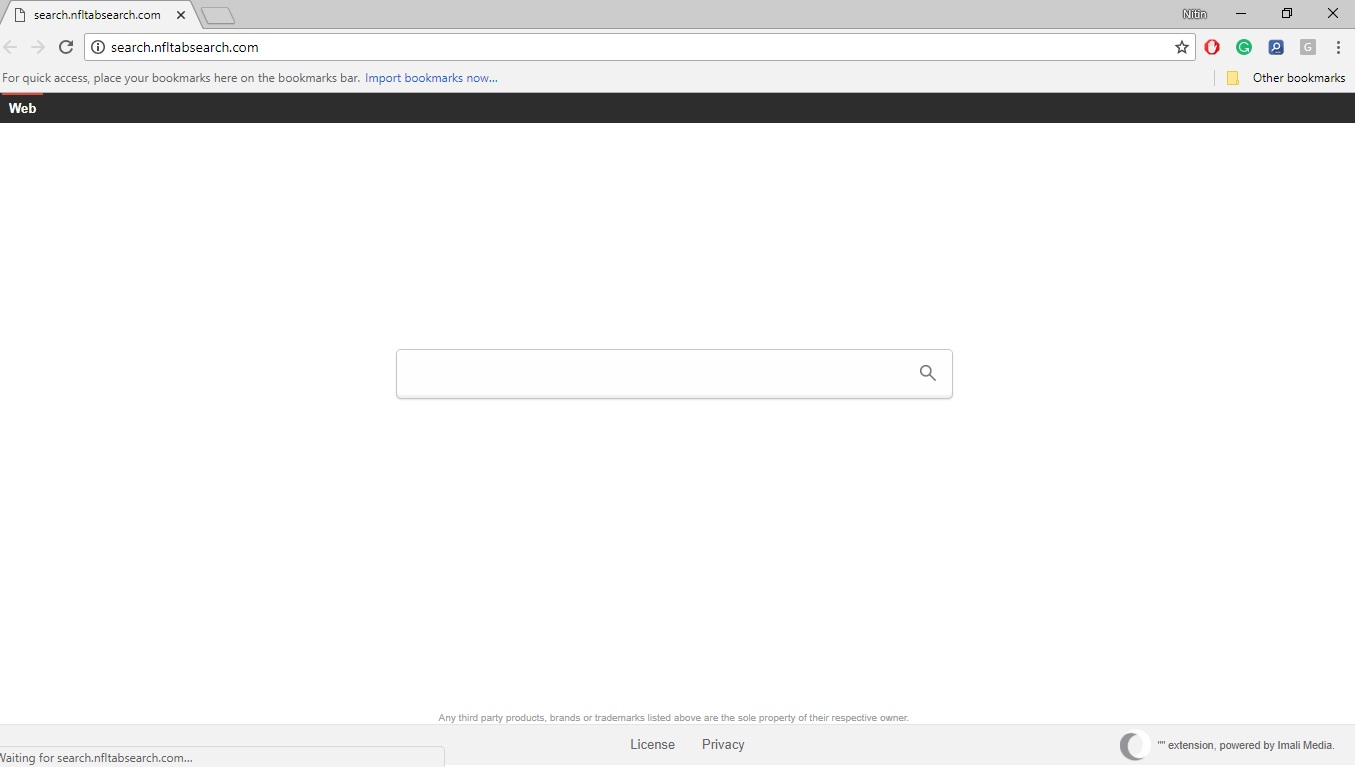
Task: Click the gray G extension icon
Action: [x=1307, y=46]
